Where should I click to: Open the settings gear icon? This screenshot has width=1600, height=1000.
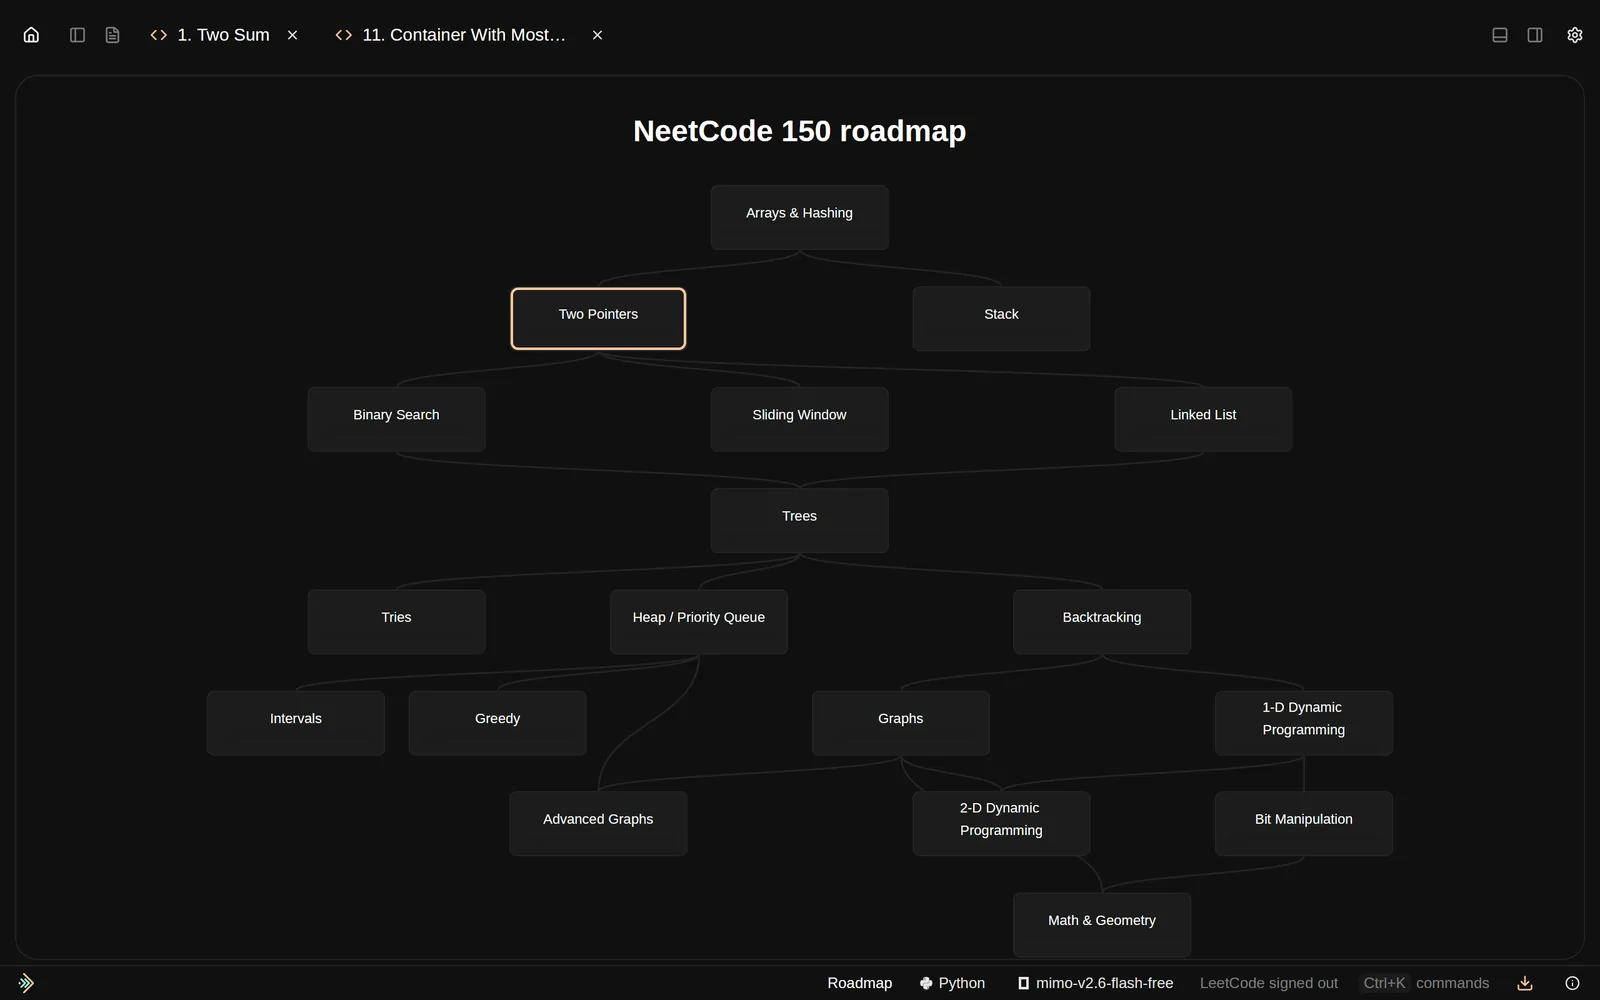coord(1575,35)
